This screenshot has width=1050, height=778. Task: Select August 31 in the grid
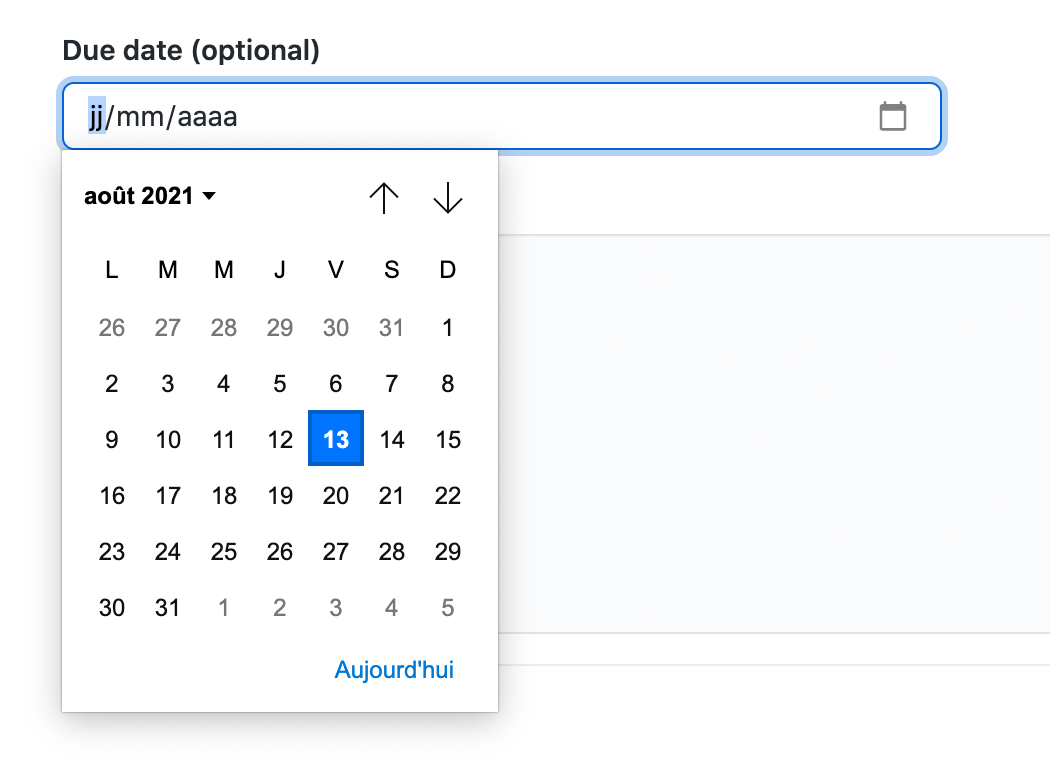[x=167, y=607]
